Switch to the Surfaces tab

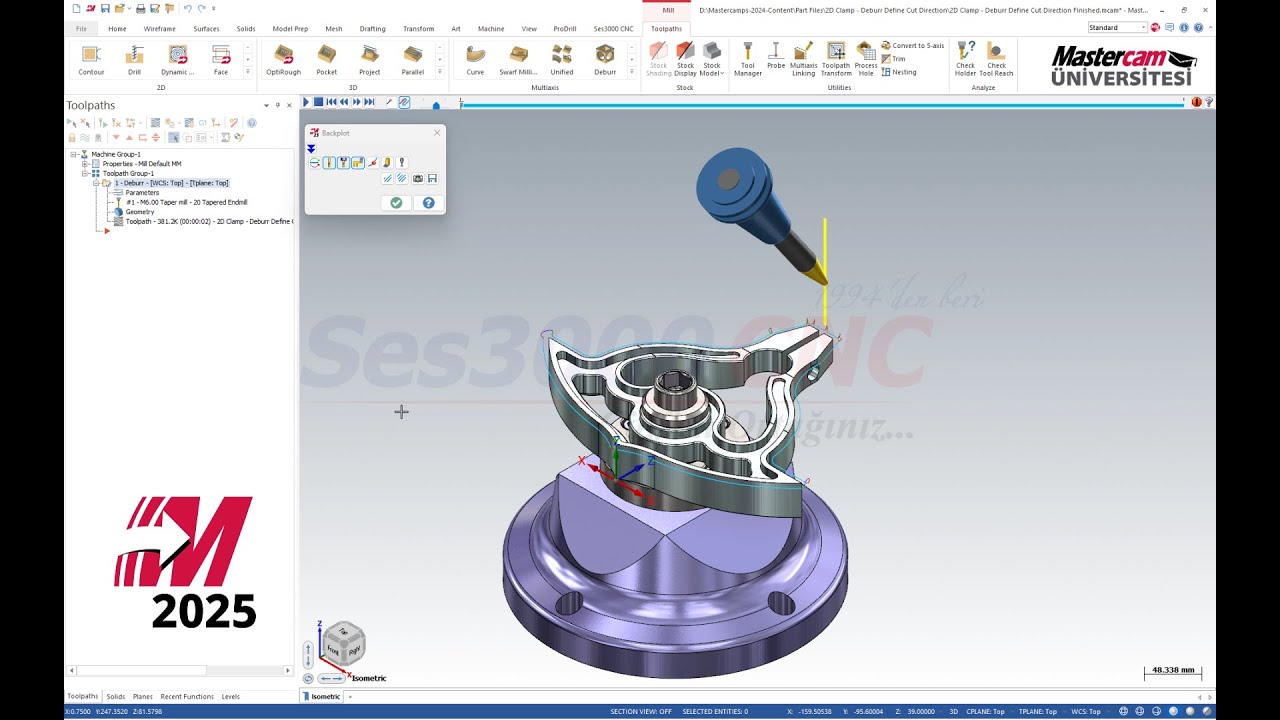tap(206, 29)
